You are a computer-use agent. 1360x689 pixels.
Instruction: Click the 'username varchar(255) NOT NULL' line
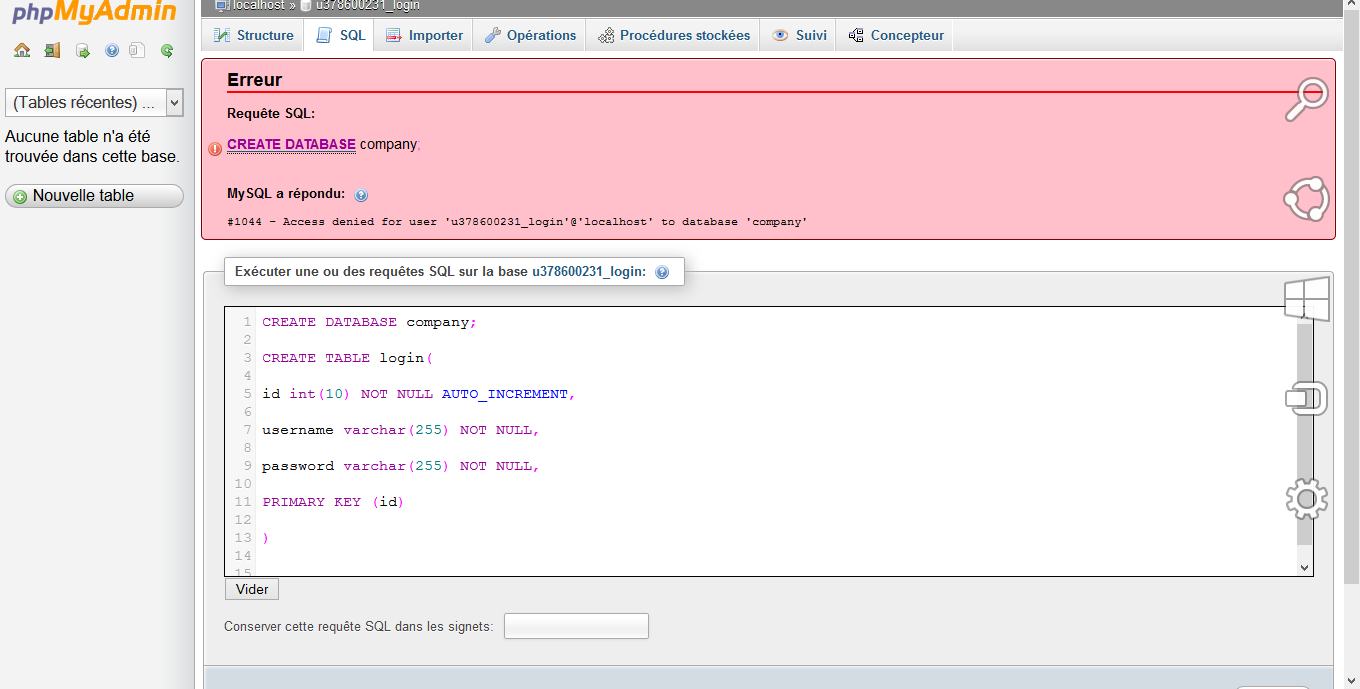400,430
